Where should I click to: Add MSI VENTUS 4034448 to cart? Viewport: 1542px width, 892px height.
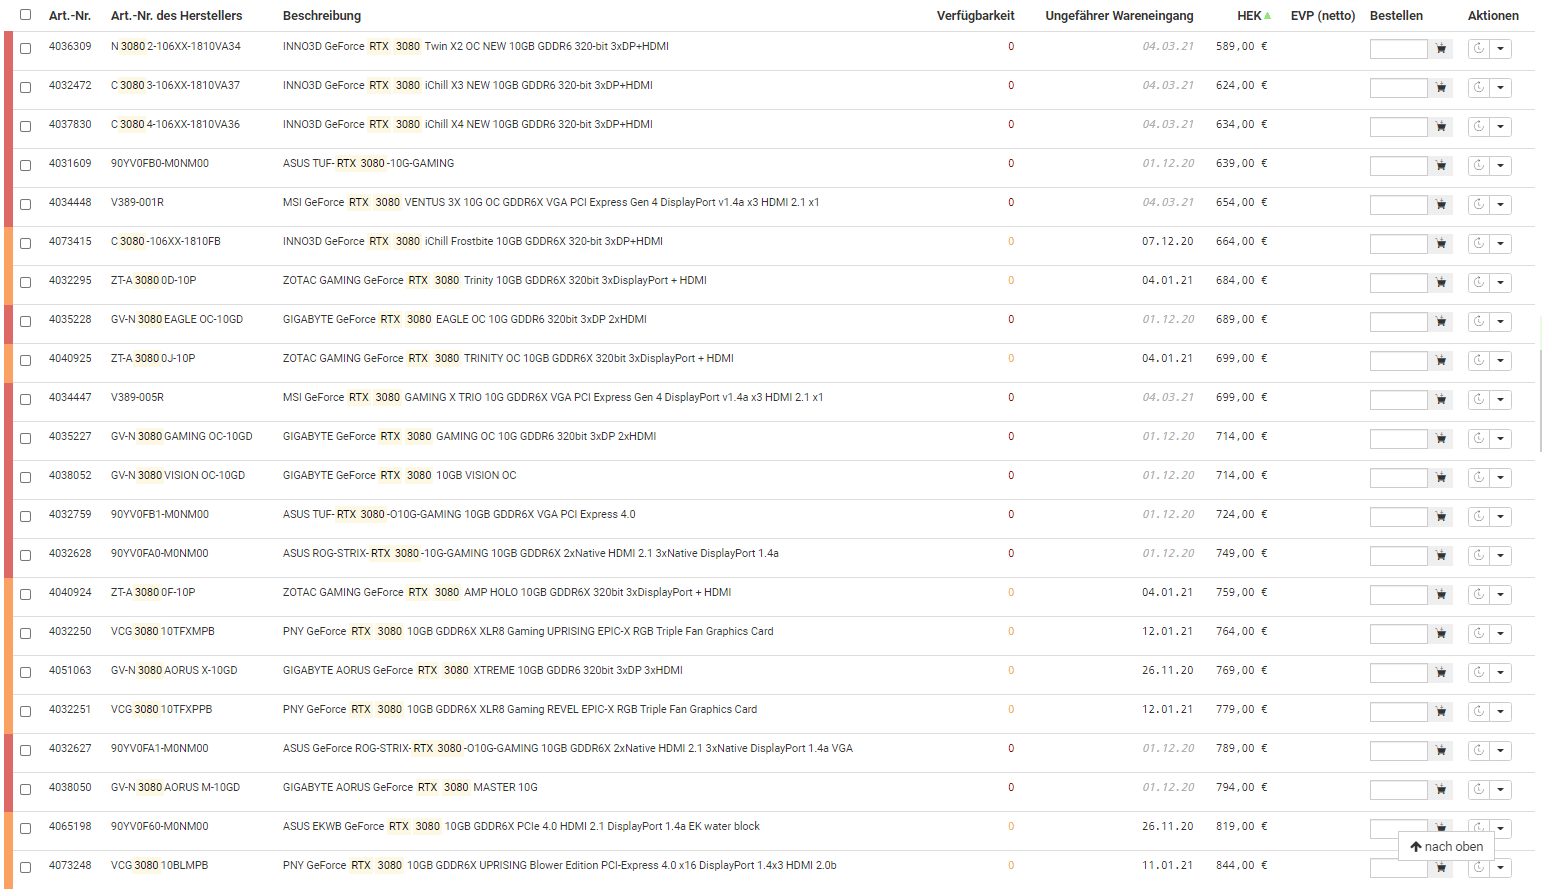(1441, 205)
